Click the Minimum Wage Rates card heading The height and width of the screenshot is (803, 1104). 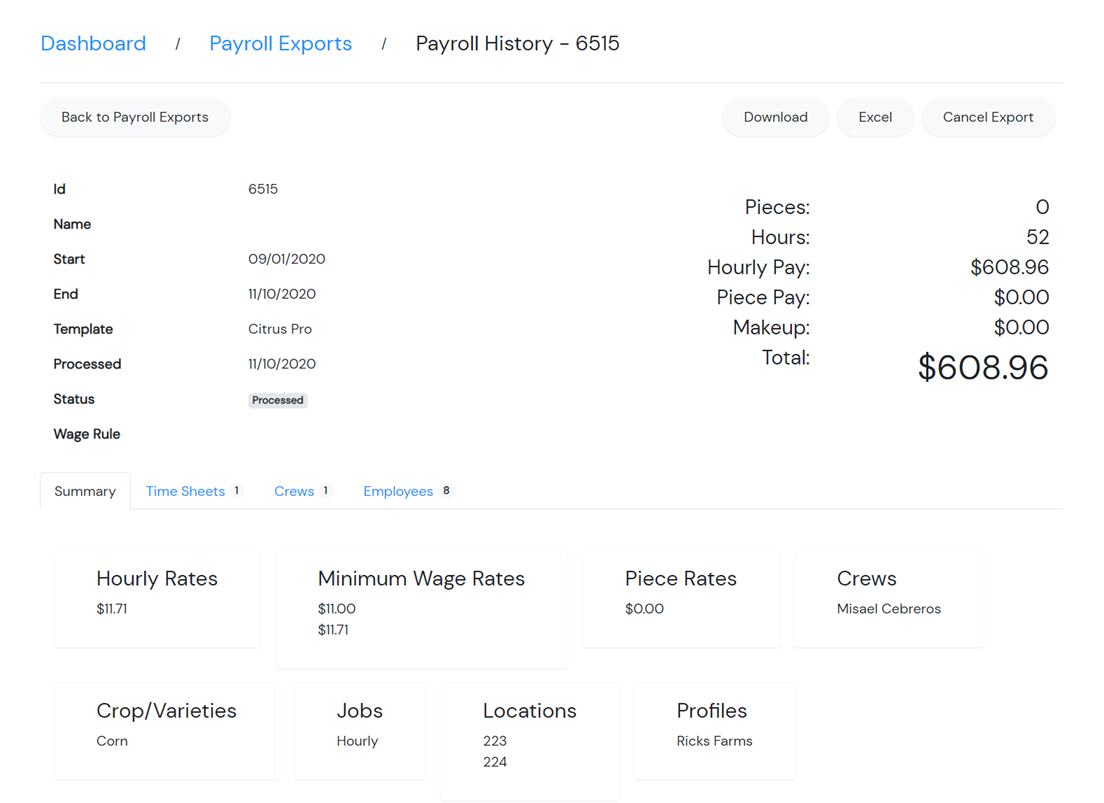(421, 578)
